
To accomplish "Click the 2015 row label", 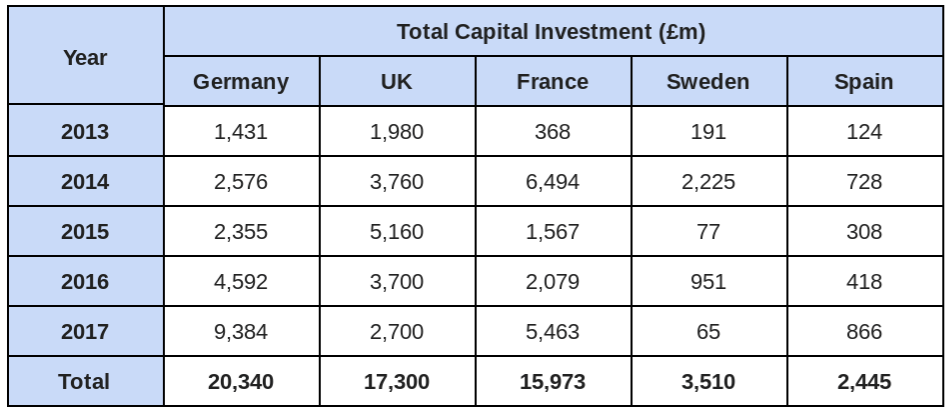I will (85, 231).
